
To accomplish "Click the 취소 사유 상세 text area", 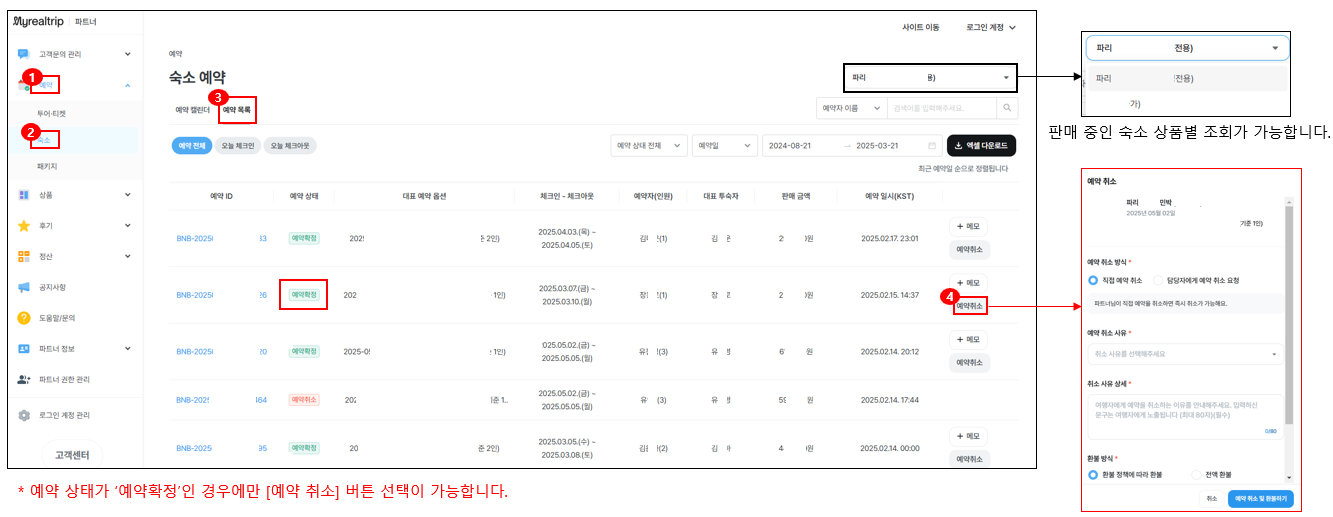I will 1184,413.
